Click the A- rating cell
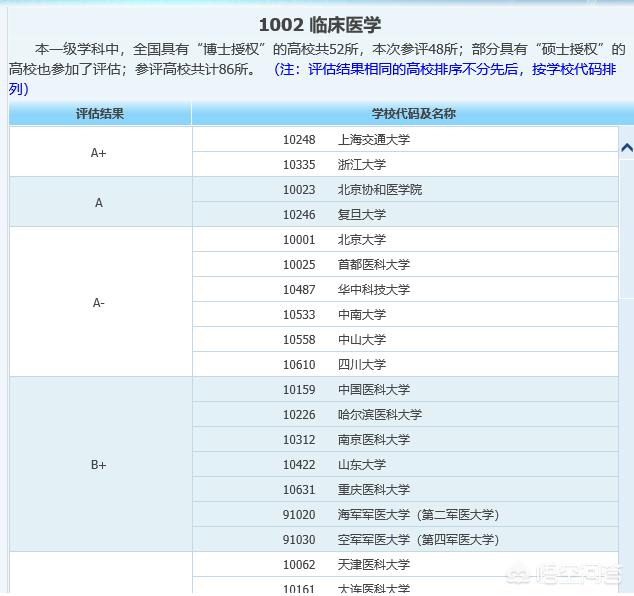 100,302
